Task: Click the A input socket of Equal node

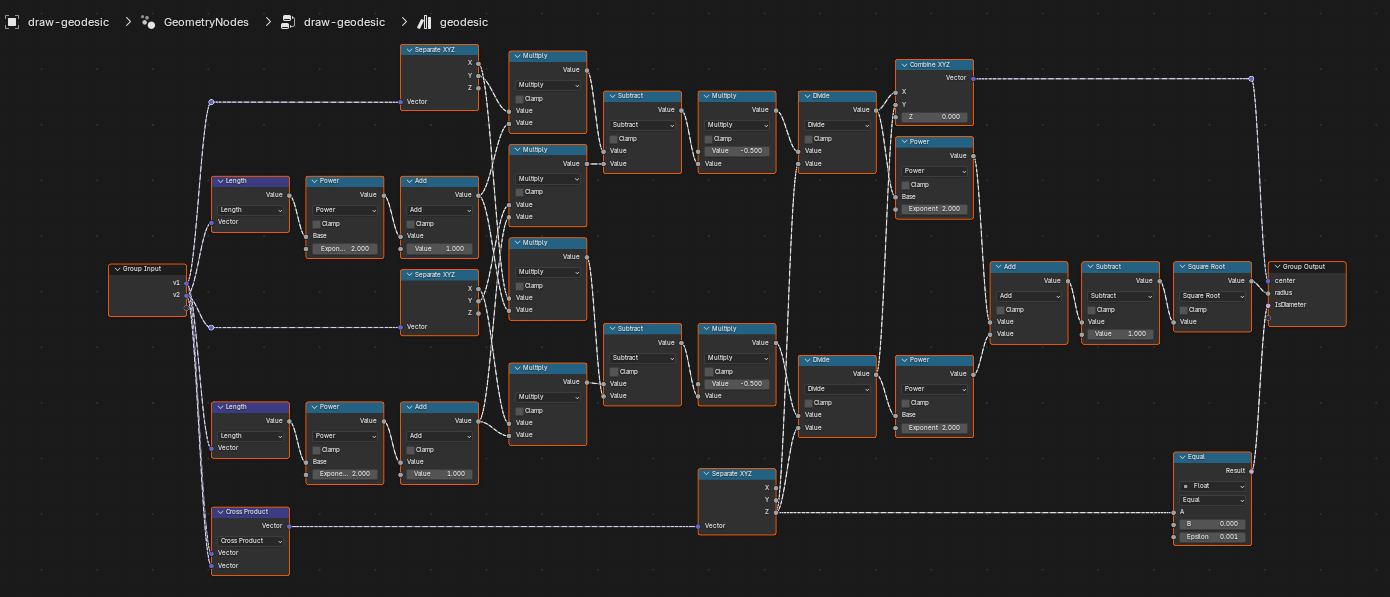Action: pos(1174,512)
